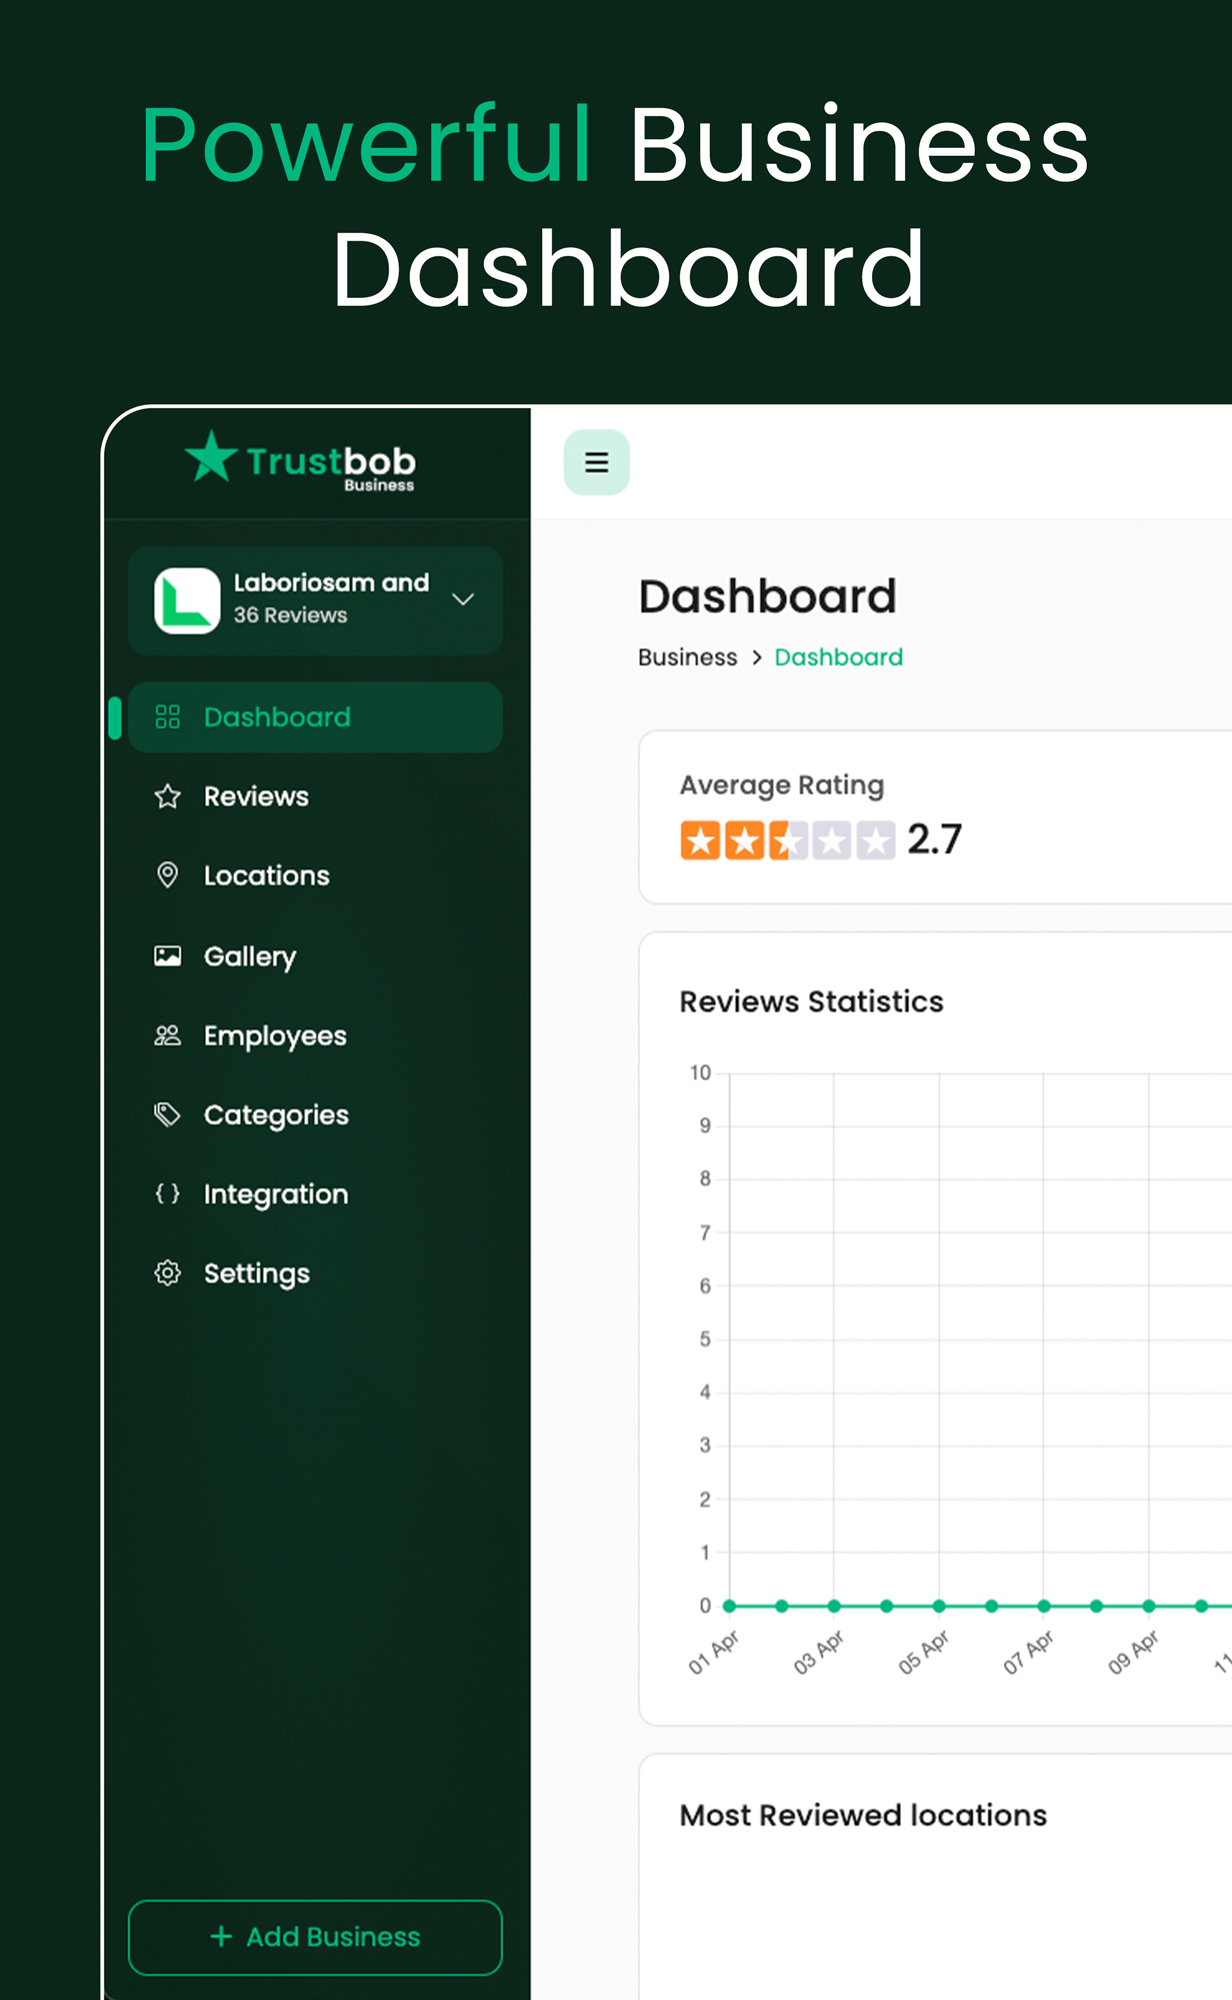Click the fifth grey rating star
This screenshot has width=1232, height=2000.
coord(876,841)
